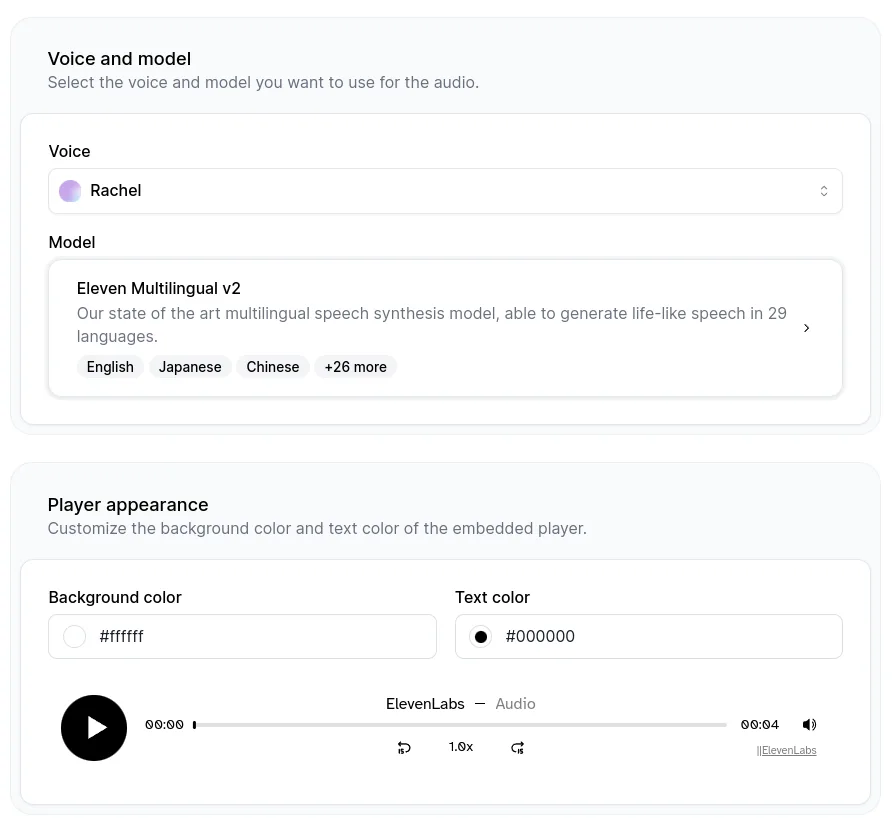The width and height of the screenshot is (892, 818).
Task: Open the ElevenLabs attribution link
Action: pyautogui.click(x=790, y=750)
